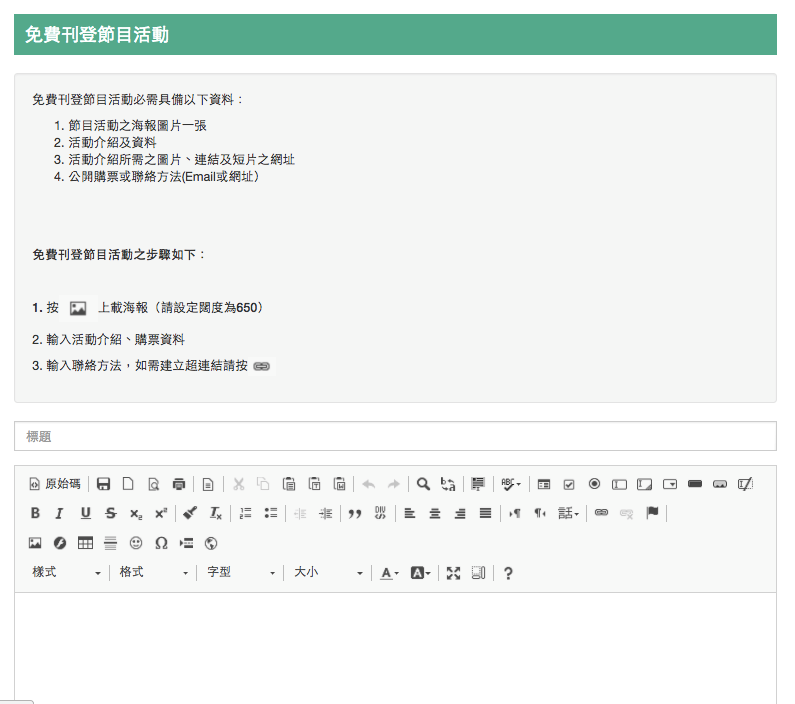Open the 格式 format dropdown

(153, 572)
